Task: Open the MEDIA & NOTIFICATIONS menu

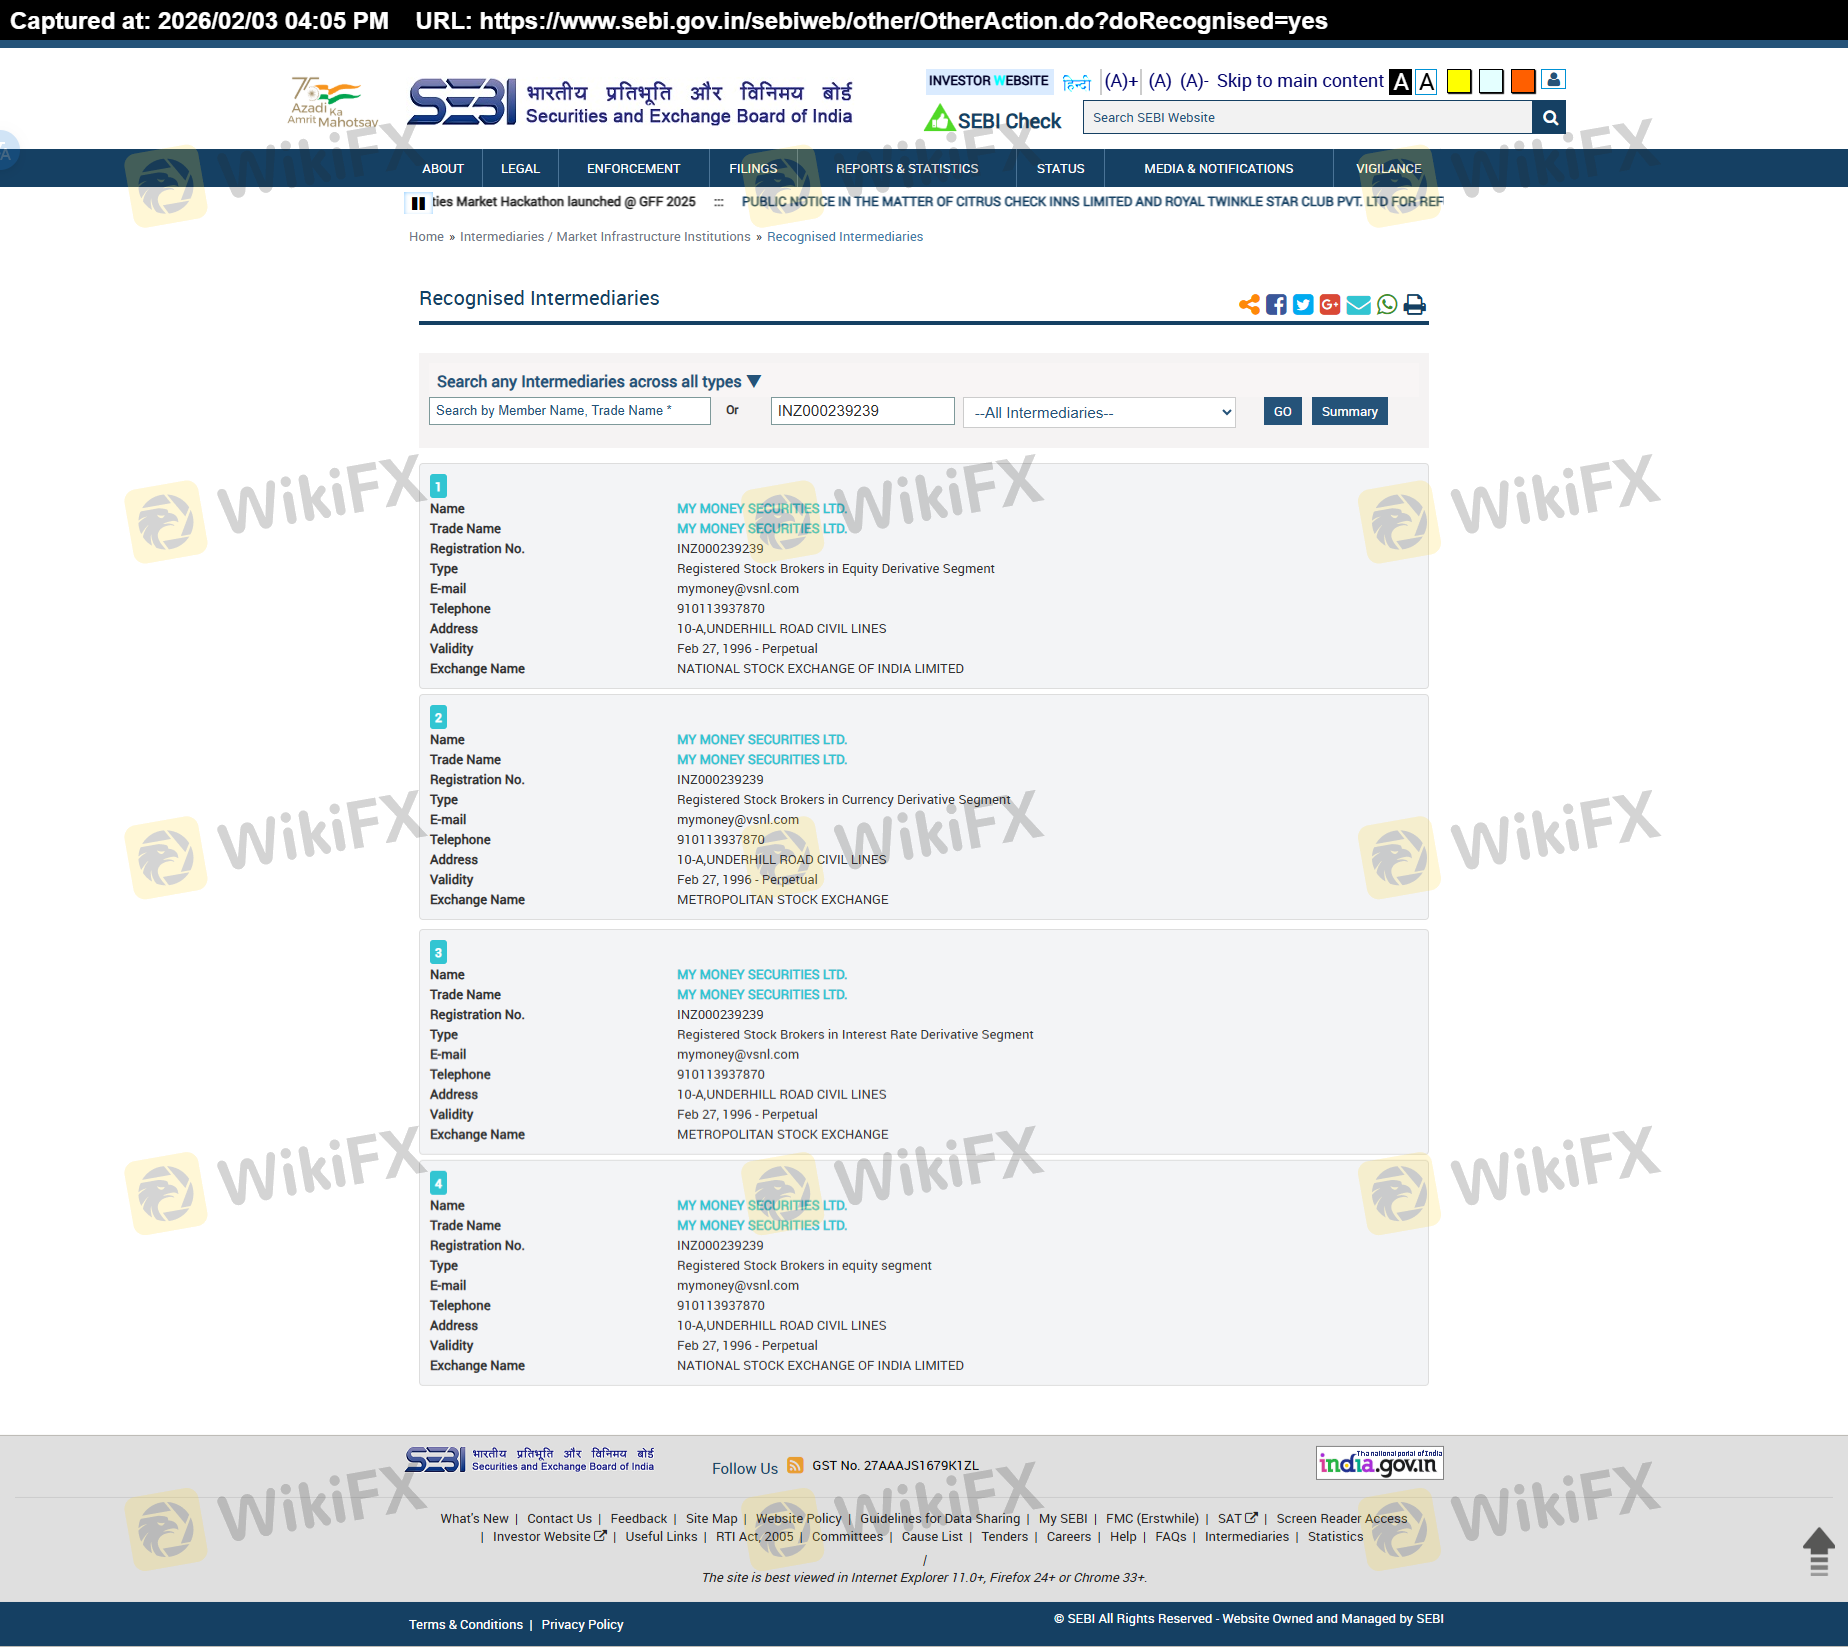Action: click(x=1219, y=168)
